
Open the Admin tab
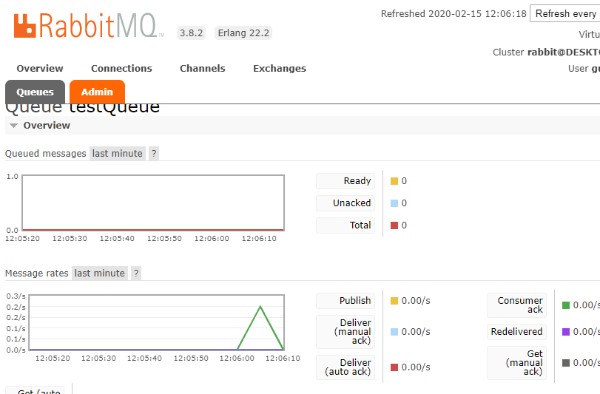point(97,92)
